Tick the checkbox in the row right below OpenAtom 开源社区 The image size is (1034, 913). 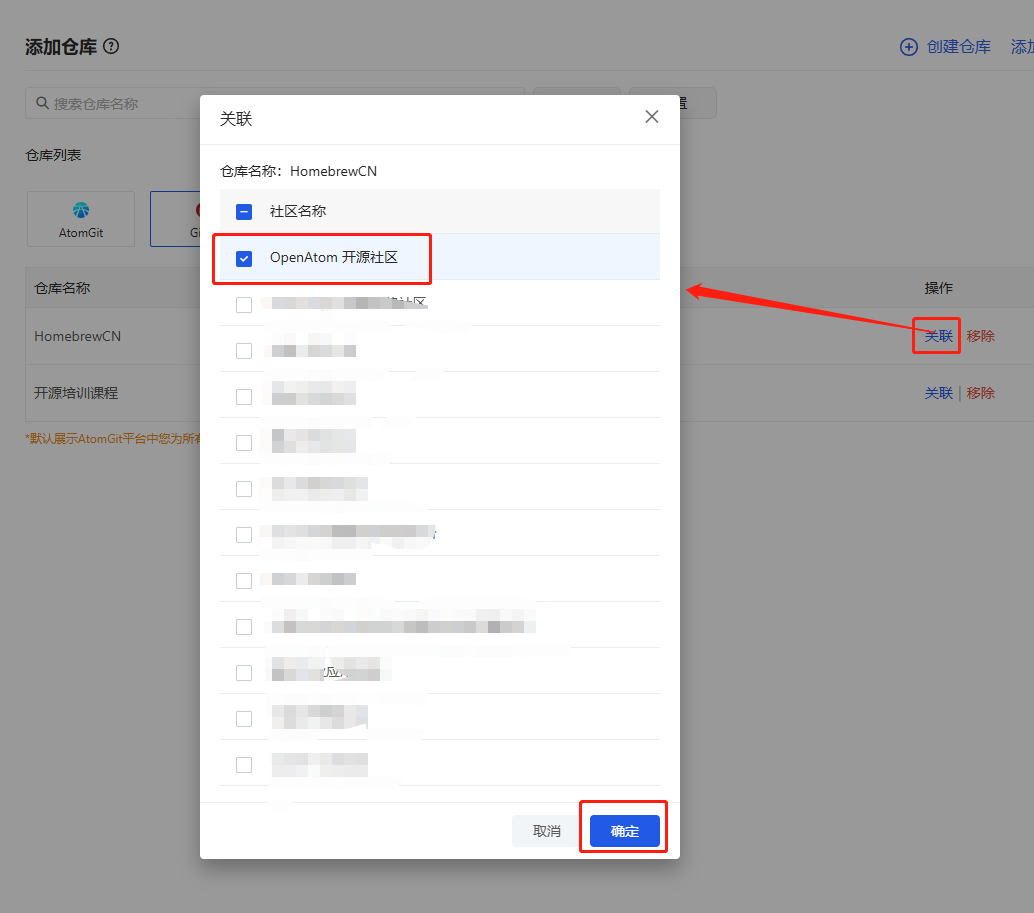pos(244,305)
